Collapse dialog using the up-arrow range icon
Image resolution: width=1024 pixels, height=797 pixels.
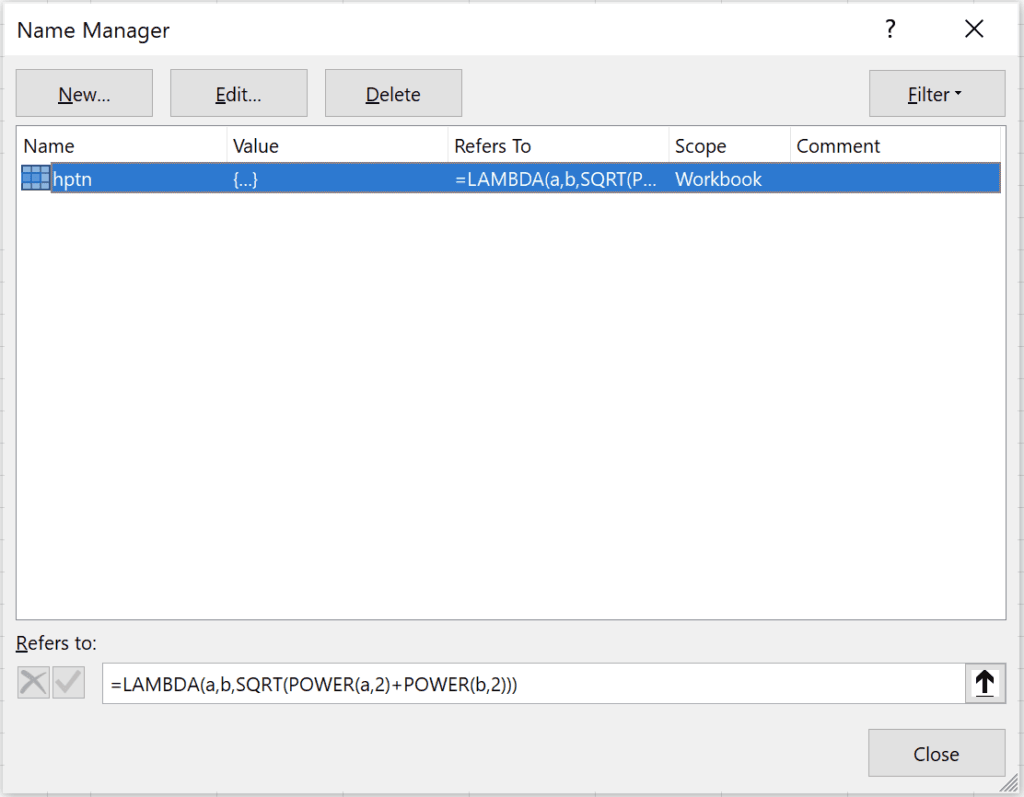pos(984,683)
